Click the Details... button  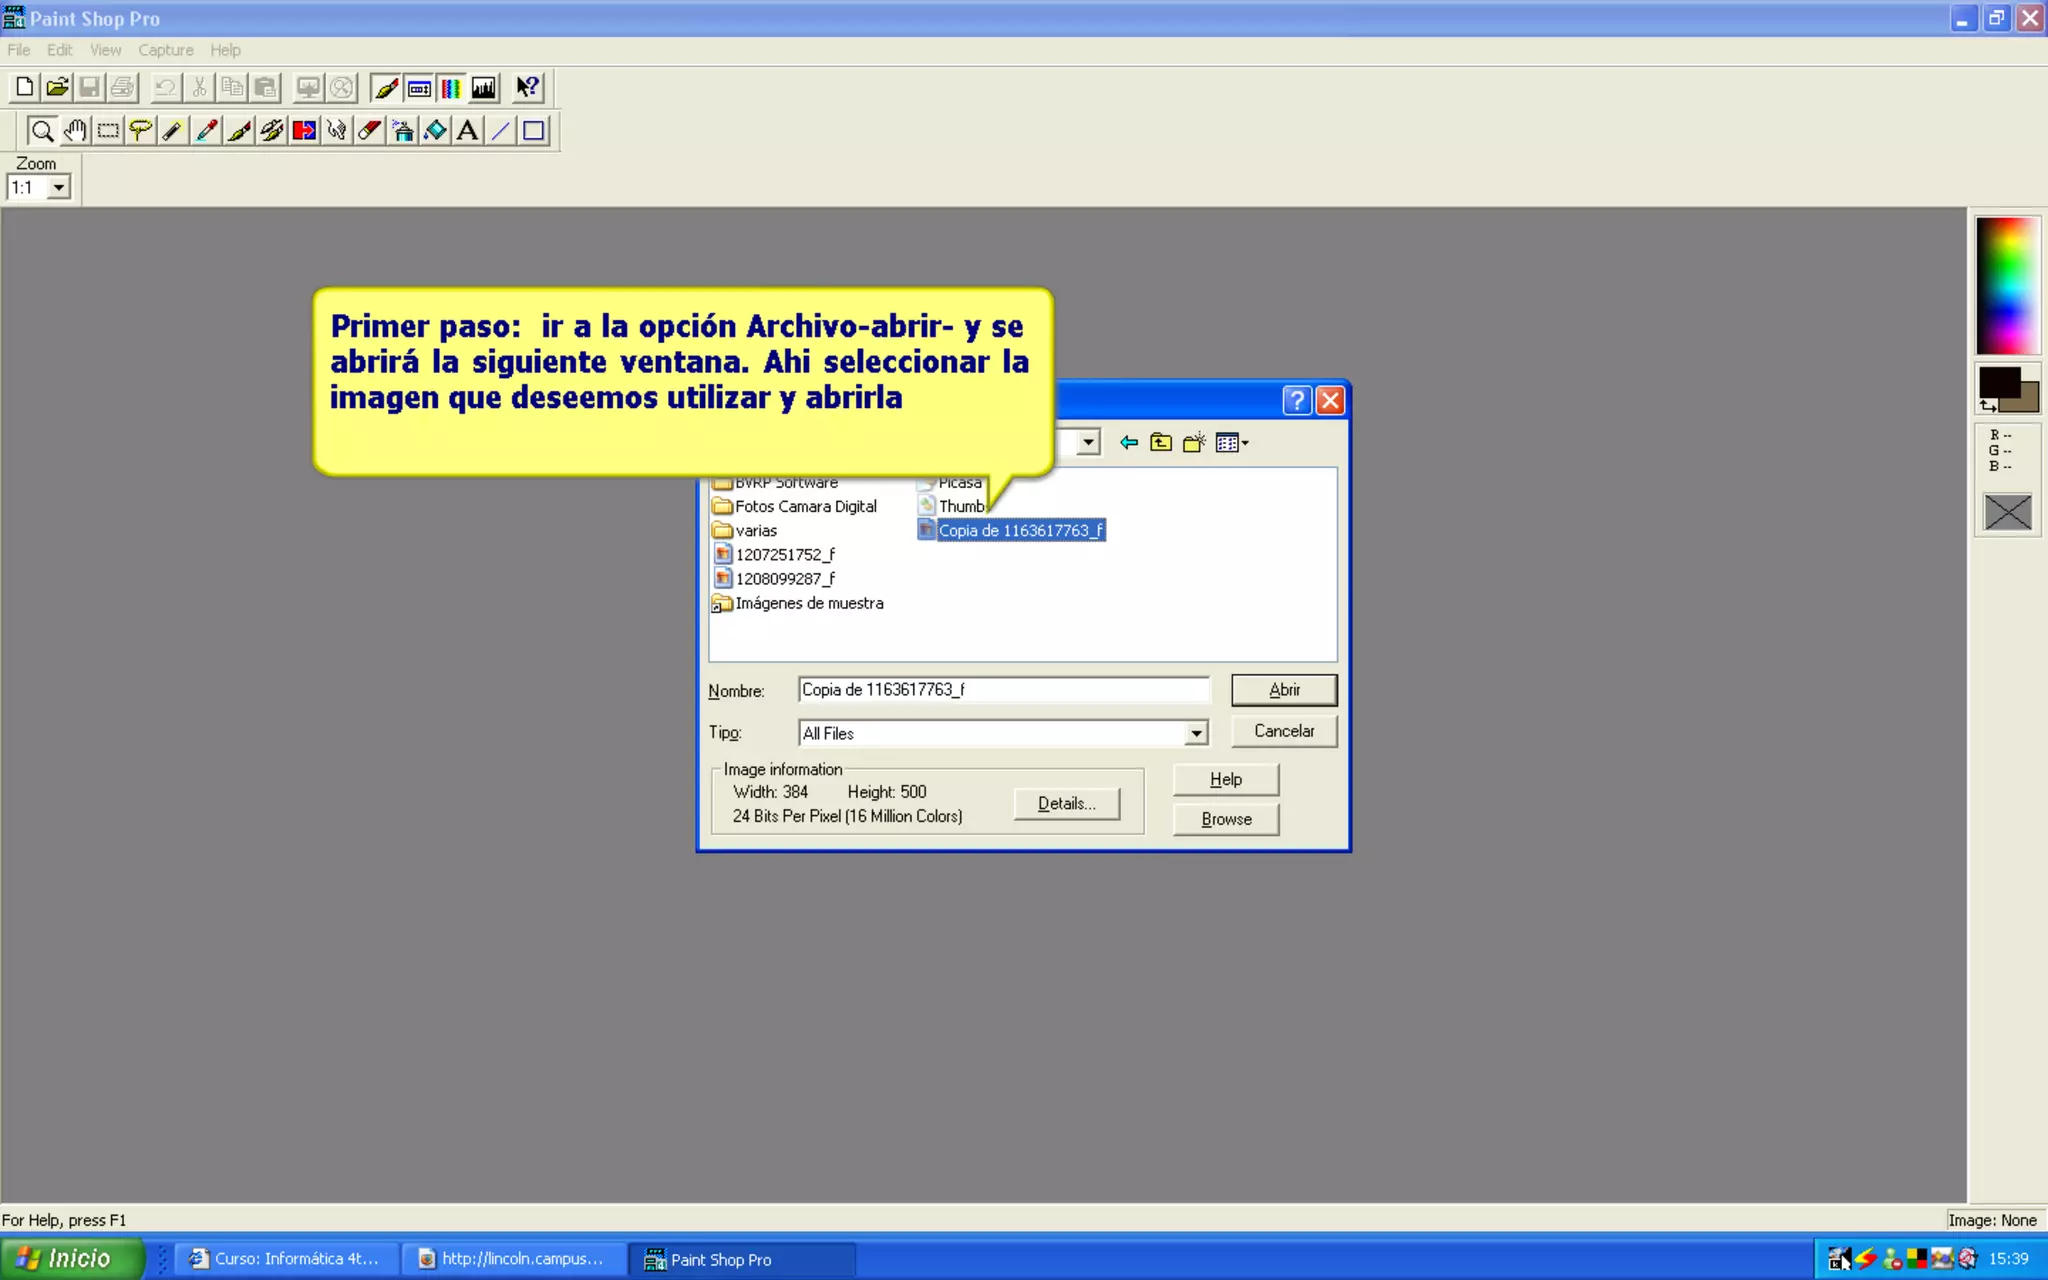(1066, 804)
